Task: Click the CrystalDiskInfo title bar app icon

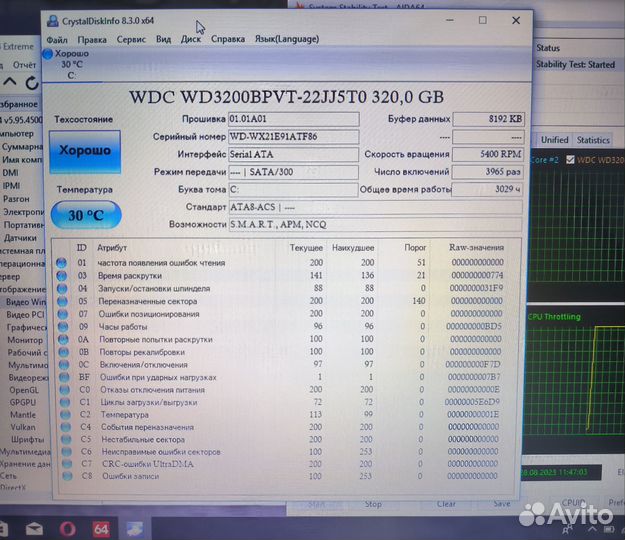Action: click(x=53, y=21)
